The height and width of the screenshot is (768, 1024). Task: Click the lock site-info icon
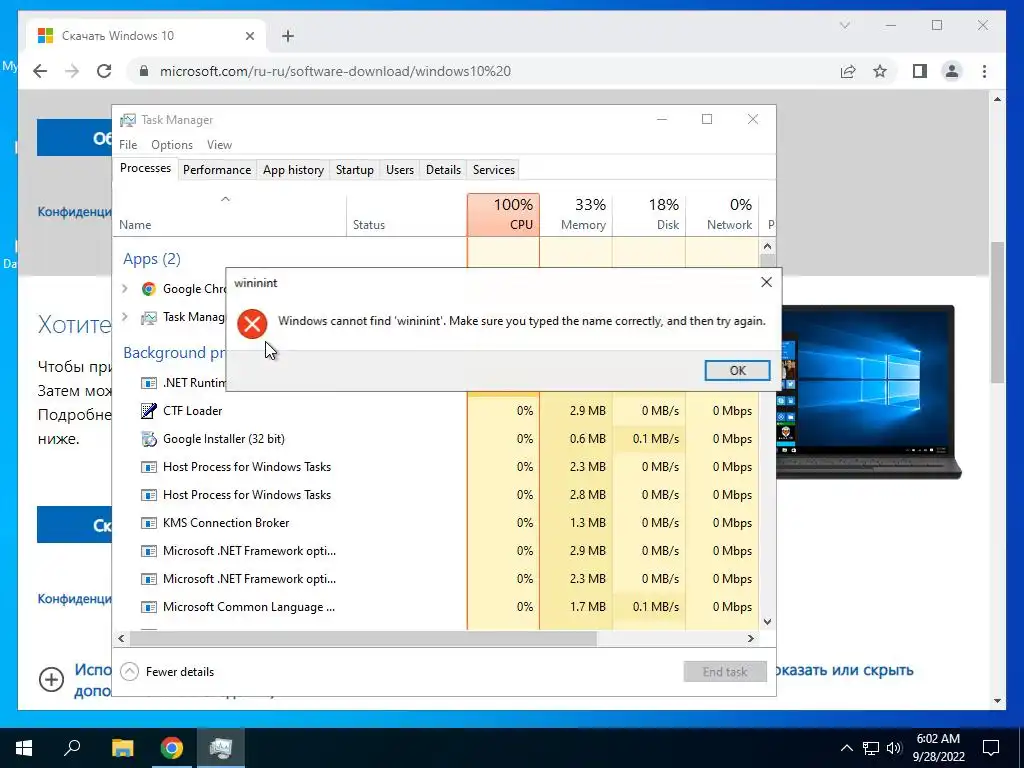tap(144, 71)
